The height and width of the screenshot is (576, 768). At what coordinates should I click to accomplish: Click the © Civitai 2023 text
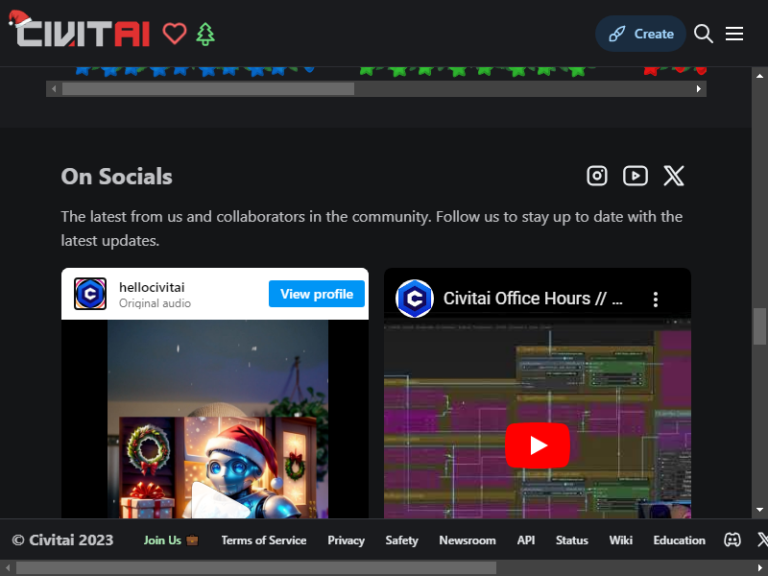coord(63,540)
